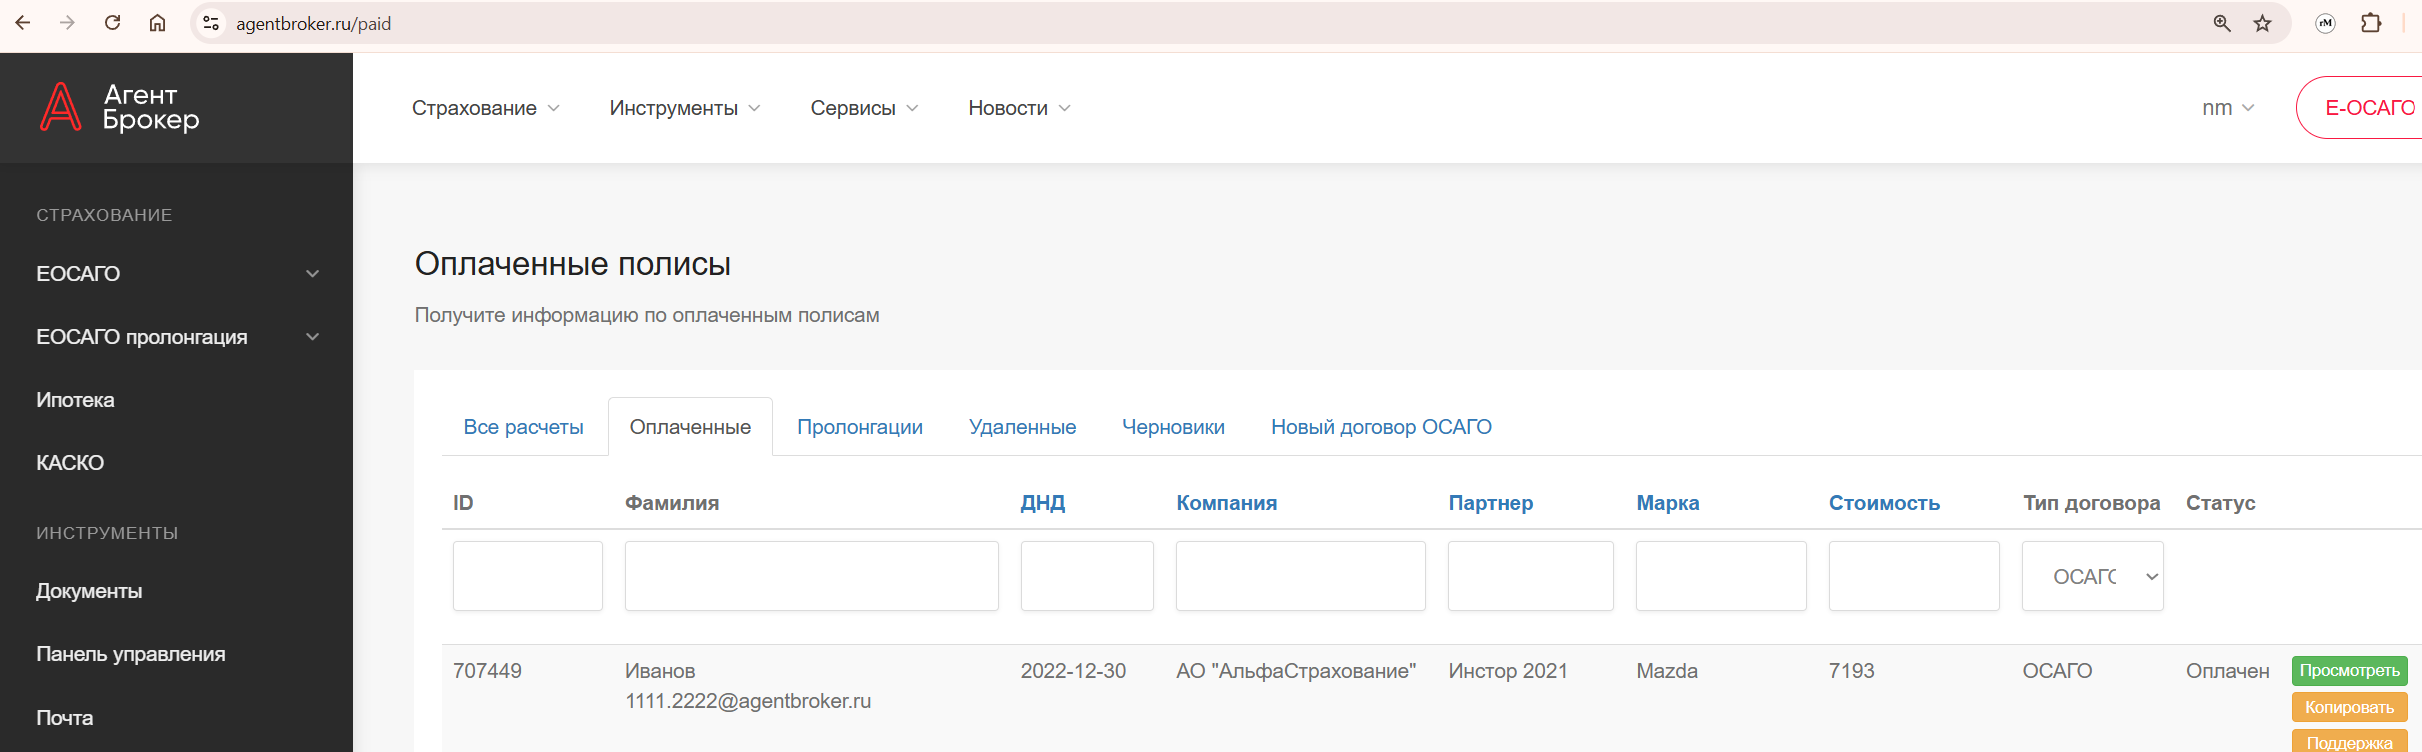View site information icon in address bar
The width and height of the screenshot is (2422, 752).
click(x=211, y=23)
